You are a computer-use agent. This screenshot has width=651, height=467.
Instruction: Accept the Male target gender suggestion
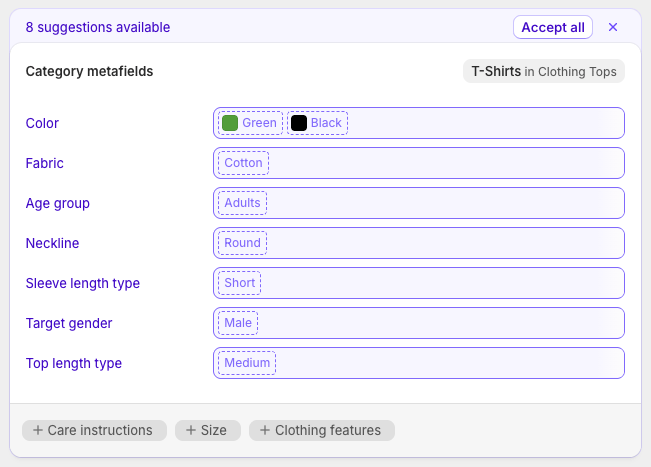[x=238, y=323]
